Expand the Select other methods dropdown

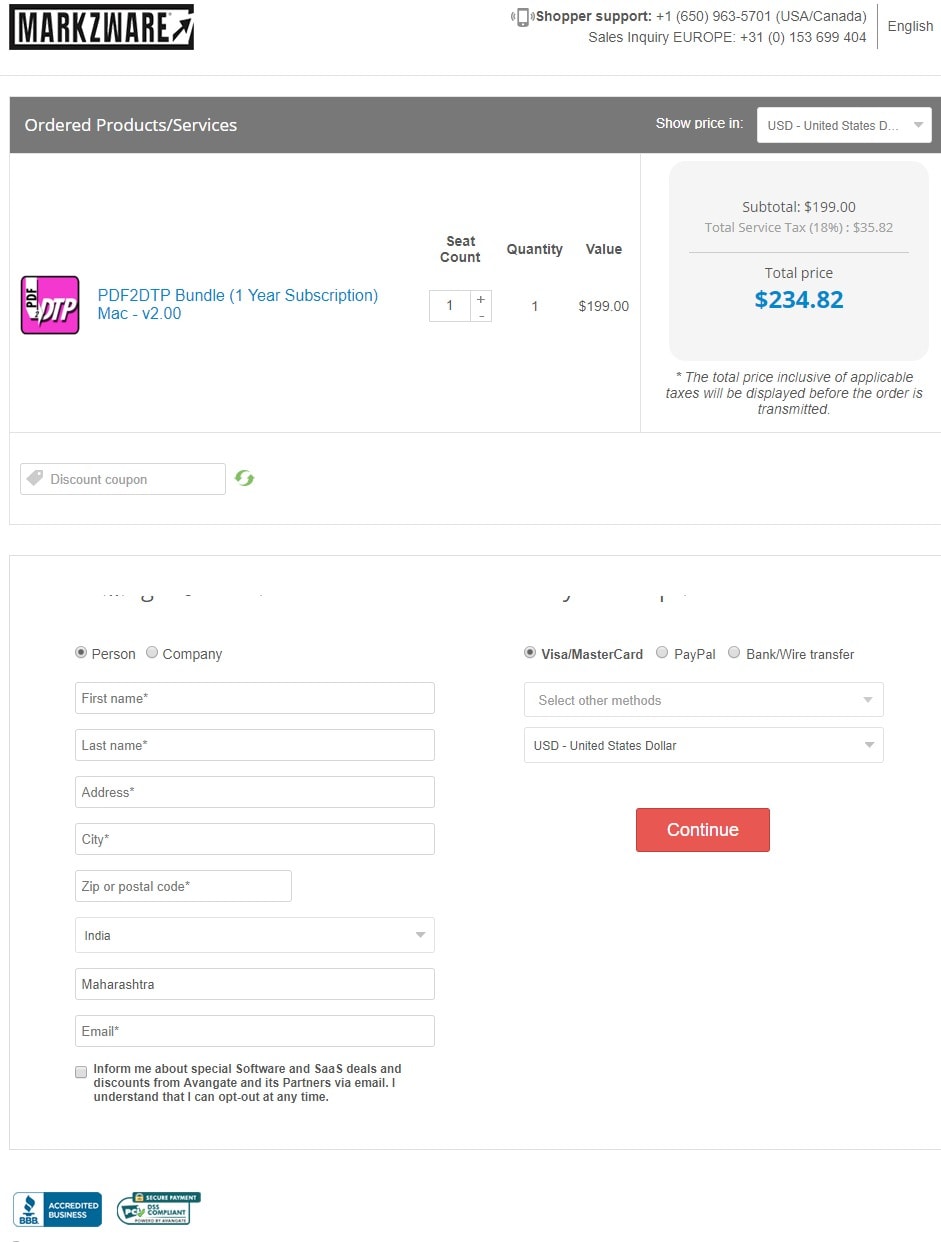tap(704, 700)
